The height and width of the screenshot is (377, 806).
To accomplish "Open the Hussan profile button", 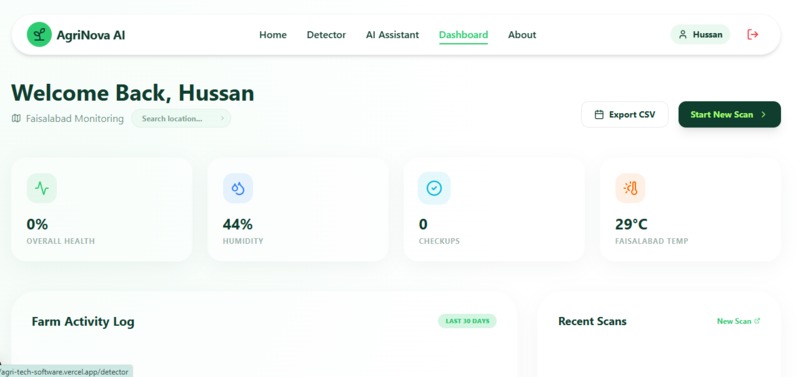I will [700, 34].
